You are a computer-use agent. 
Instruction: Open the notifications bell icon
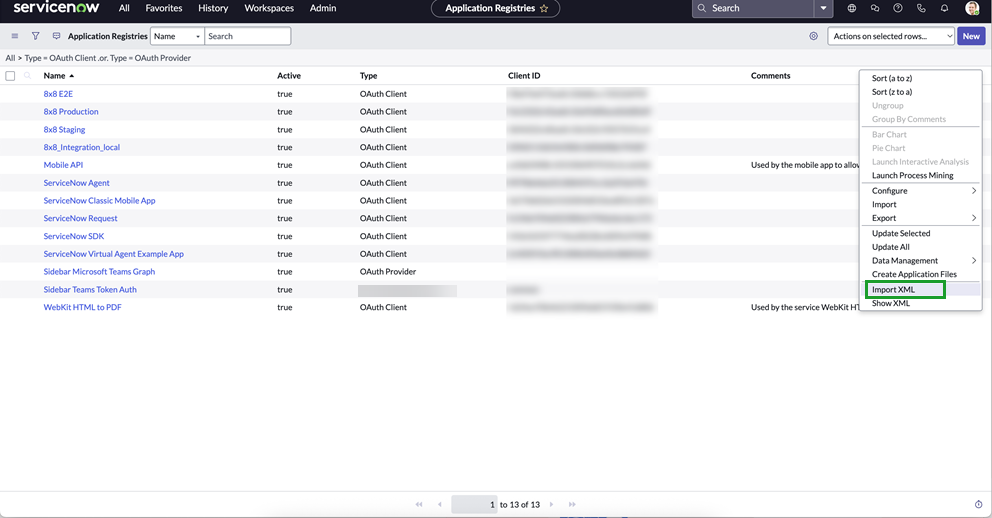pyautogui.click(x=944, y=8)
